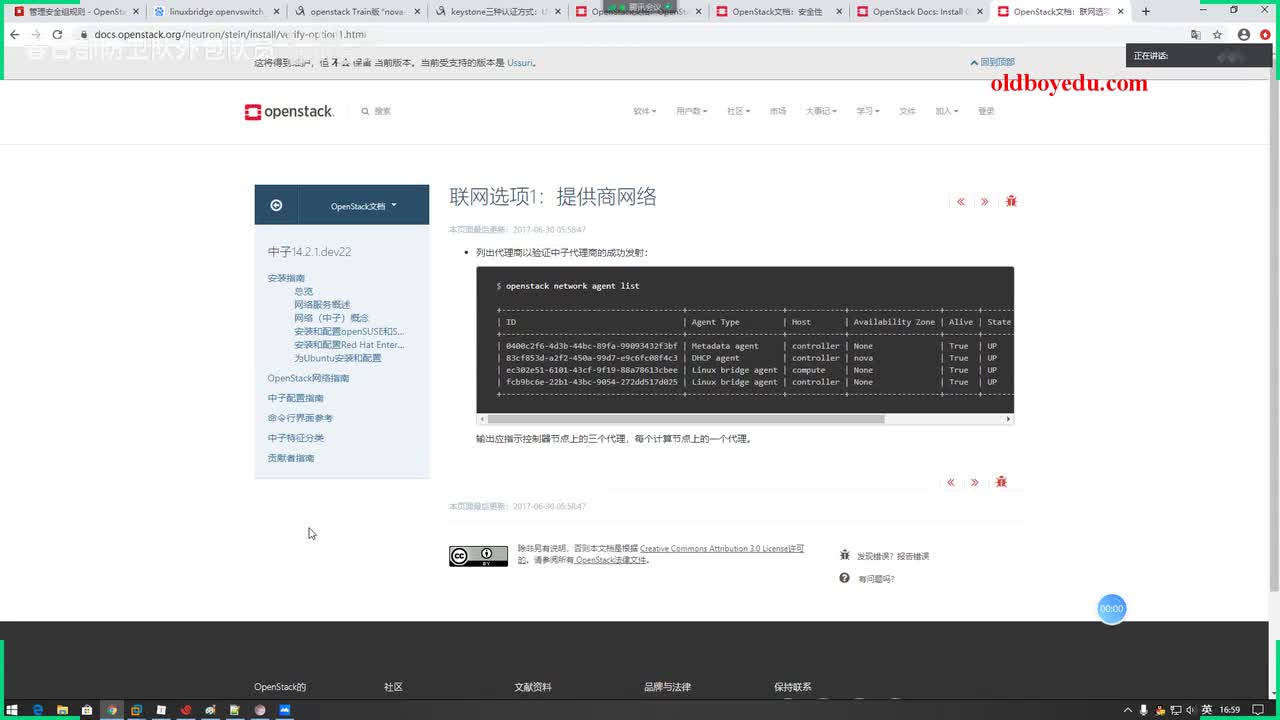Open a new browser tab with plus button
The image size is (1280, 720).
click(1146, 12)
